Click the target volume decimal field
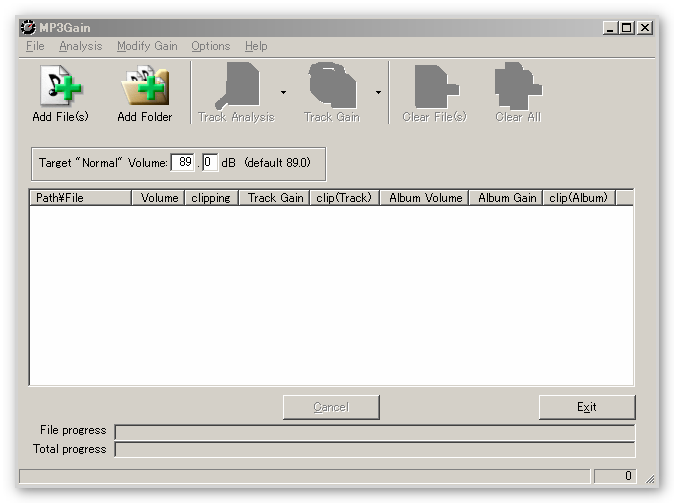Image resolution: width=674 pixels, height=503 pixels. pos(210,163)
